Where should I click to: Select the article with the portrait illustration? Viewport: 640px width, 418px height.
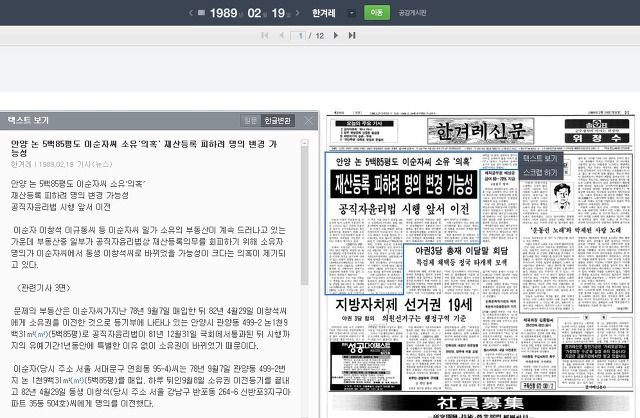coord(576,233)
